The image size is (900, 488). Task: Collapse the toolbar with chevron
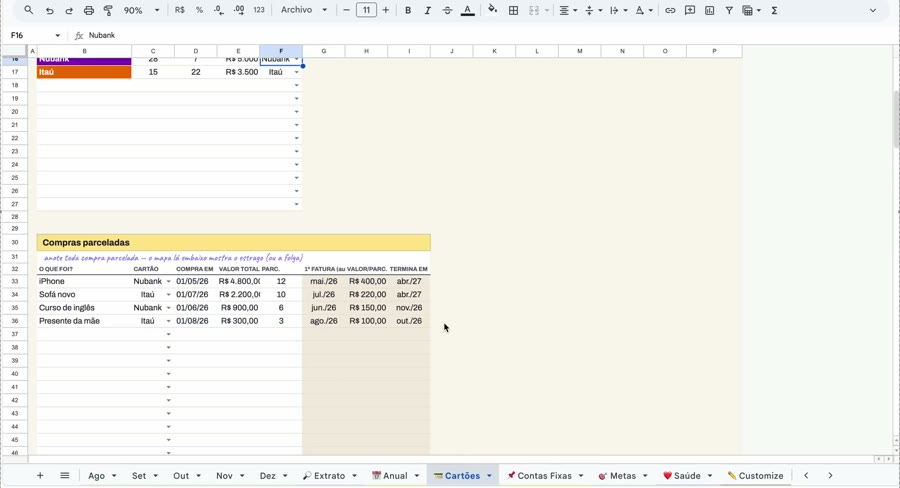[872, 10]
